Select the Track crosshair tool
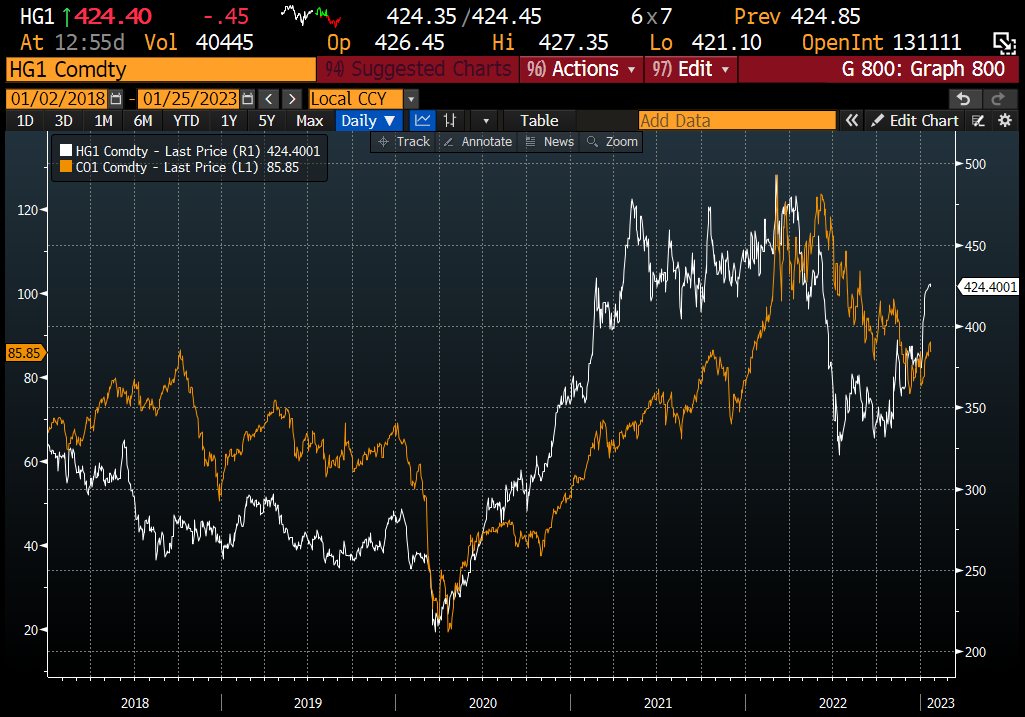The width and height of the screenshot is (1025, 717). [403, 141]
